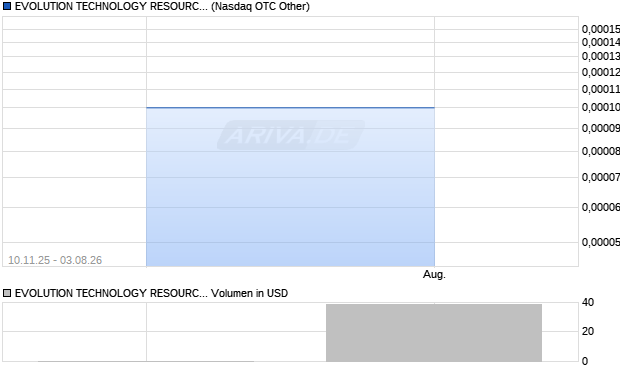620x371 pixels.
Task: Click the 0,00009 price axis label
Action: pyautogui.click(x=601, y=128)
